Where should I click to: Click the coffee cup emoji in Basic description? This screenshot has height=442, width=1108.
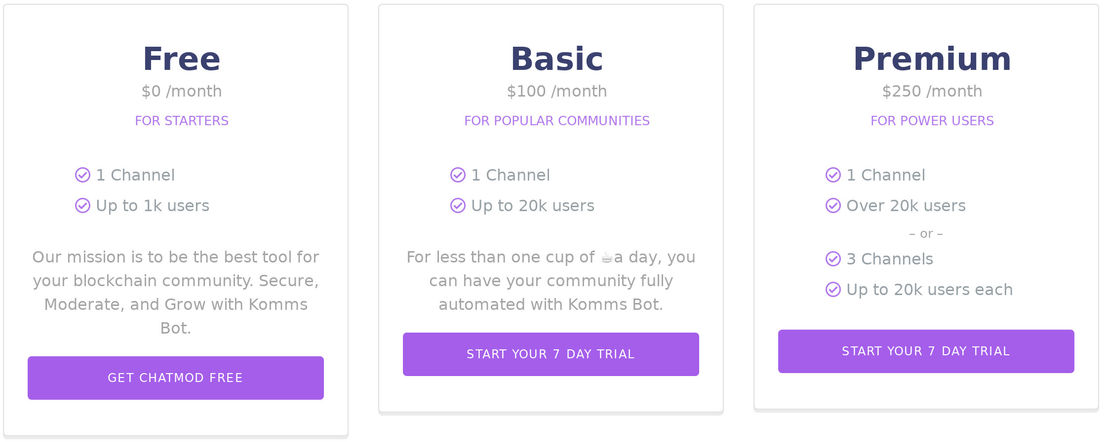click(606, 258)
